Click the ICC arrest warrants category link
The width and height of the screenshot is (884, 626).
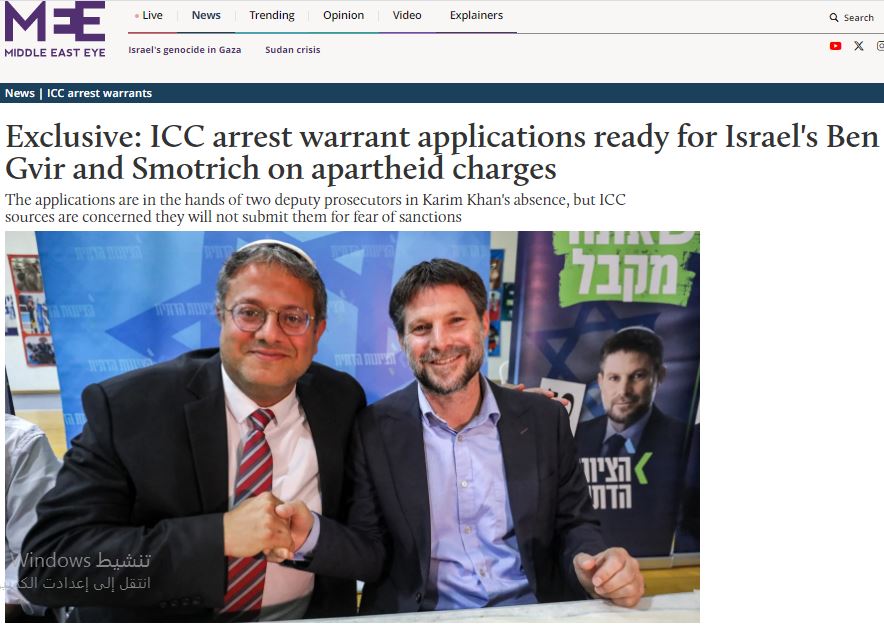[x=100, y=93]
